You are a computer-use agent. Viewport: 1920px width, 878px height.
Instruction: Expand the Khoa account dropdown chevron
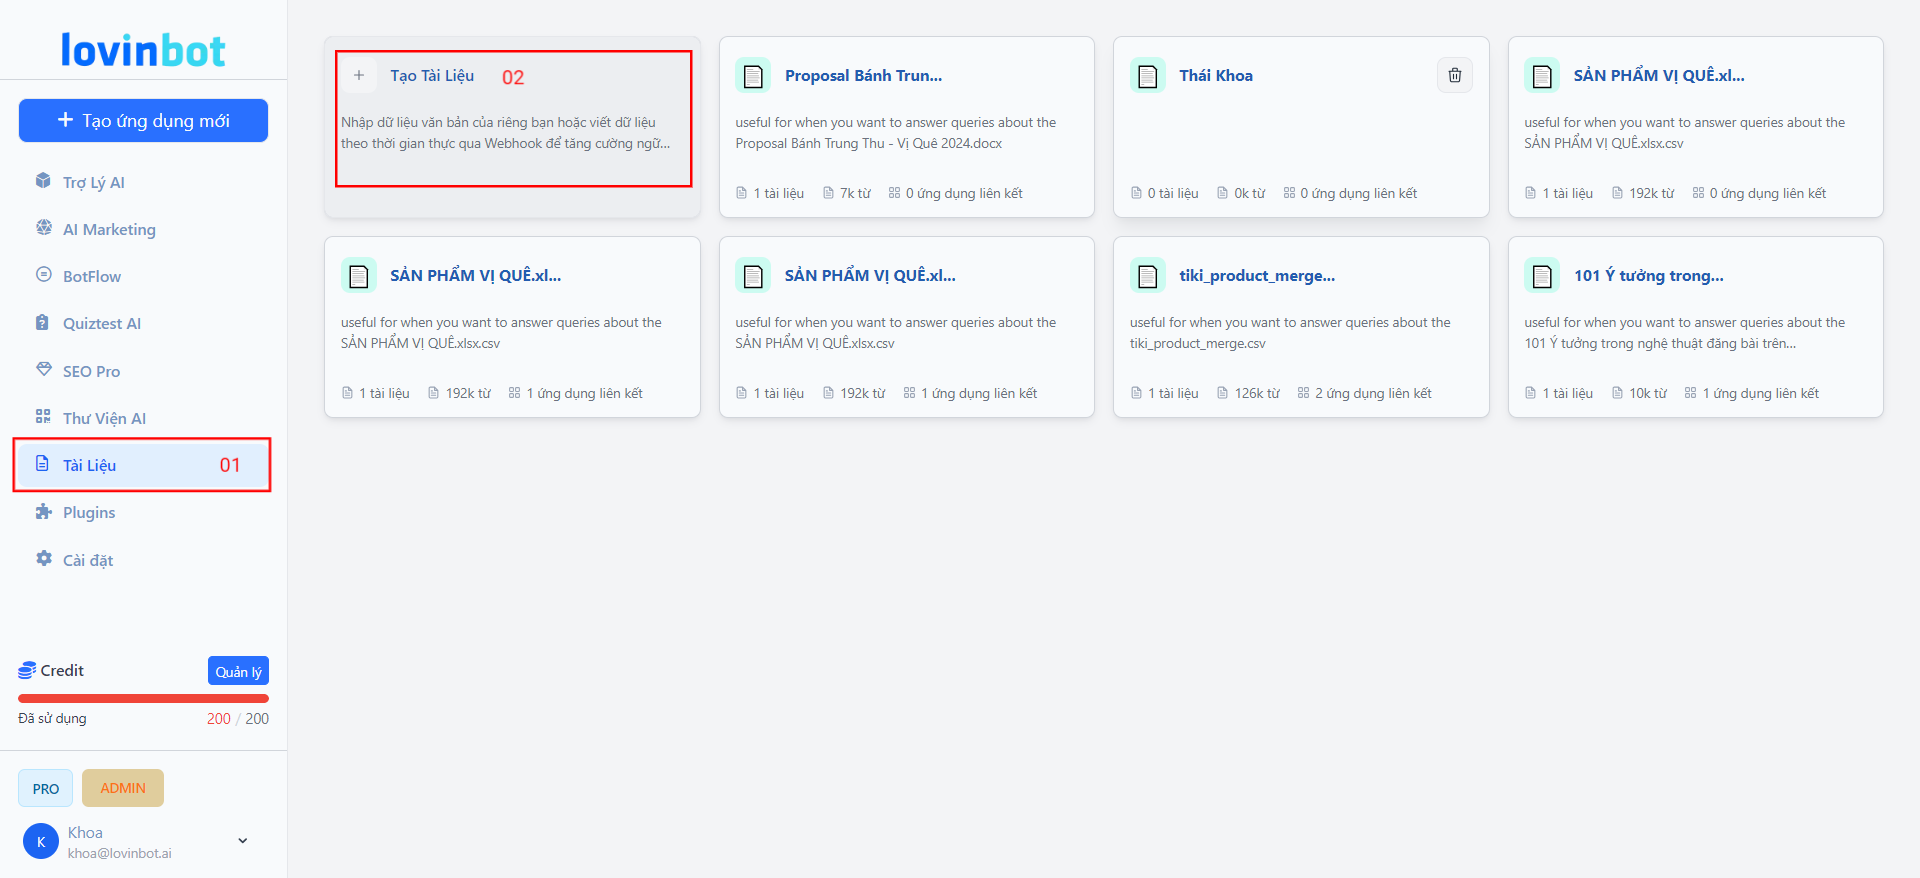click(242, 841)
